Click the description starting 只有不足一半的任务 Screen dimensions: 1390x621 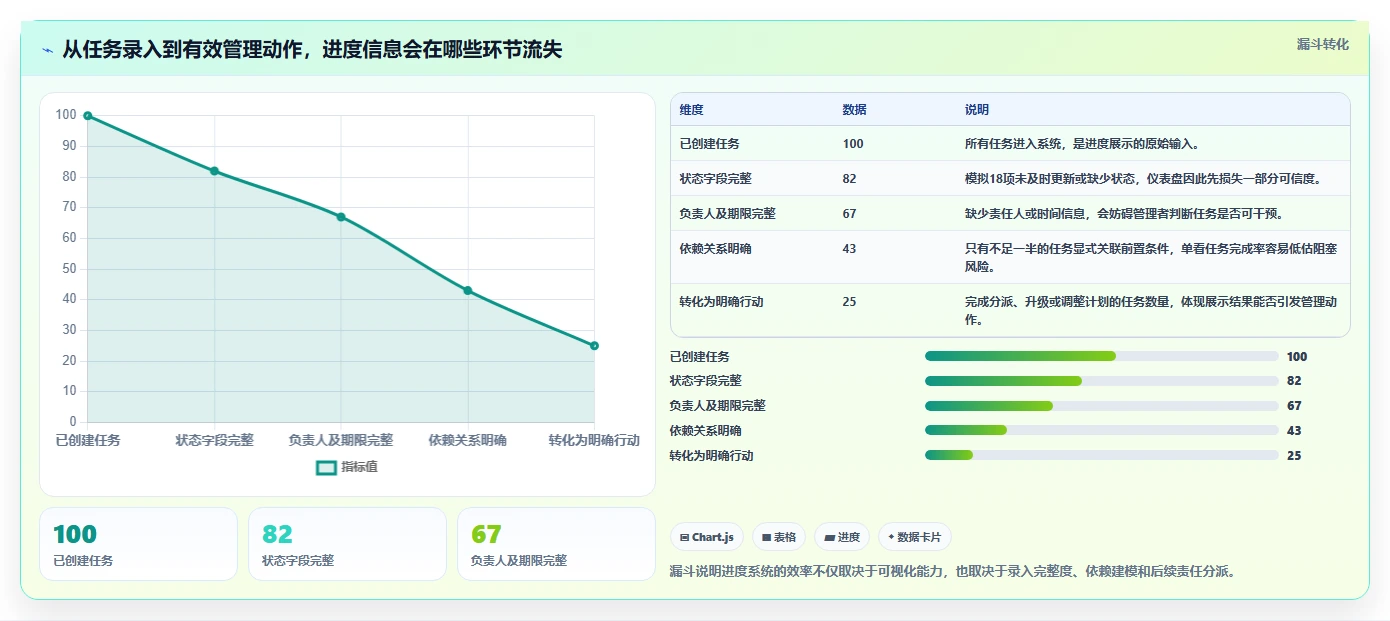1151,258
